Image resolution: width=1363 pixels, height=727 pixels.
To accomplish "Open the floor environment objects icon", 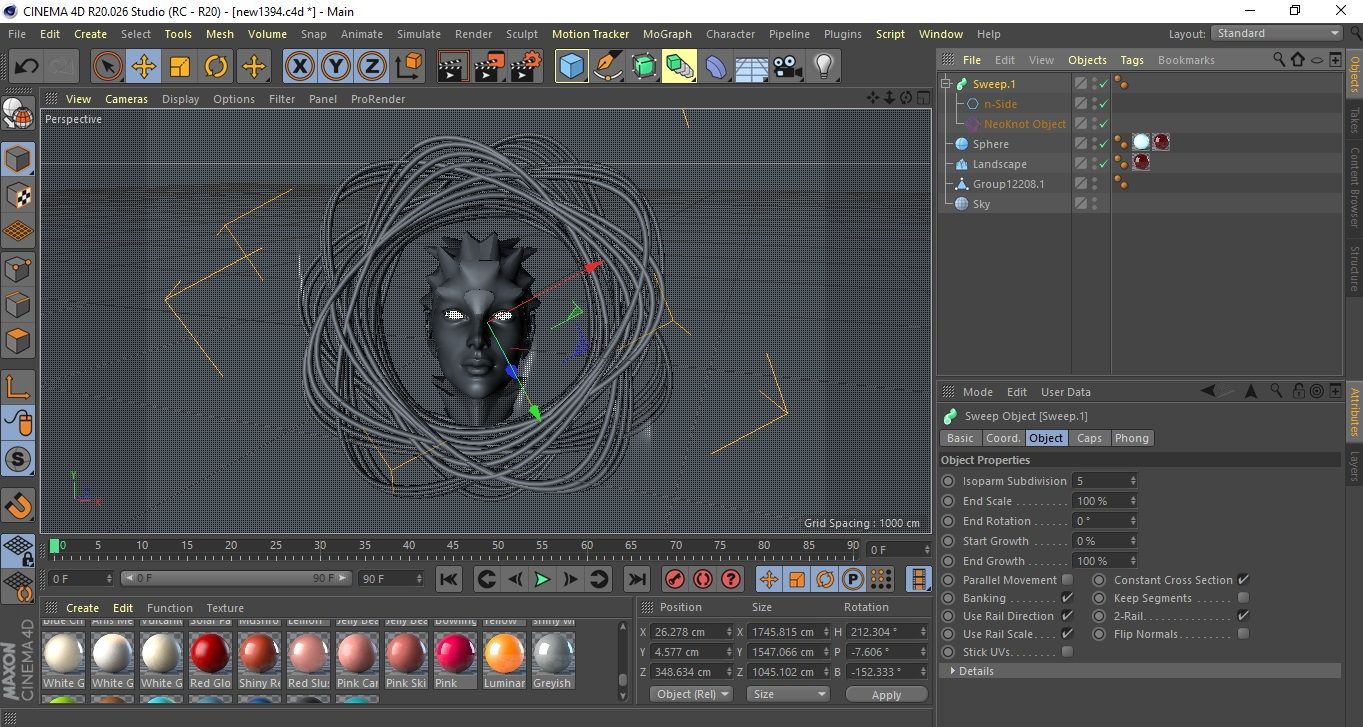I will click(x=751, y=67).
